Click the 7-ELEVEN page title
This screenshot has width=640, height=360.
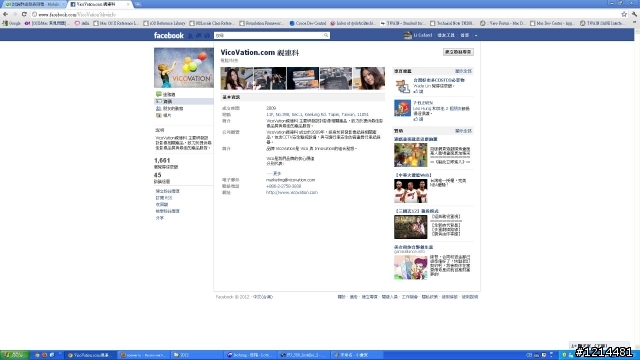(423, 103)
